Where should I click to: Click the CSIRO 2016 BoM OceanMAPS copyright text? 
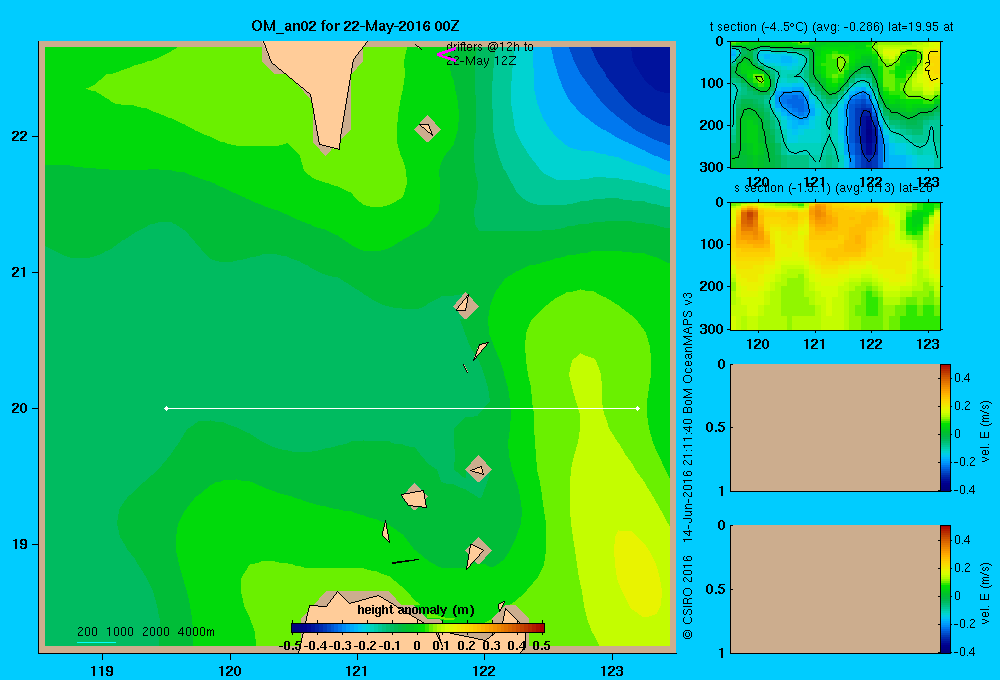(688, 466)
